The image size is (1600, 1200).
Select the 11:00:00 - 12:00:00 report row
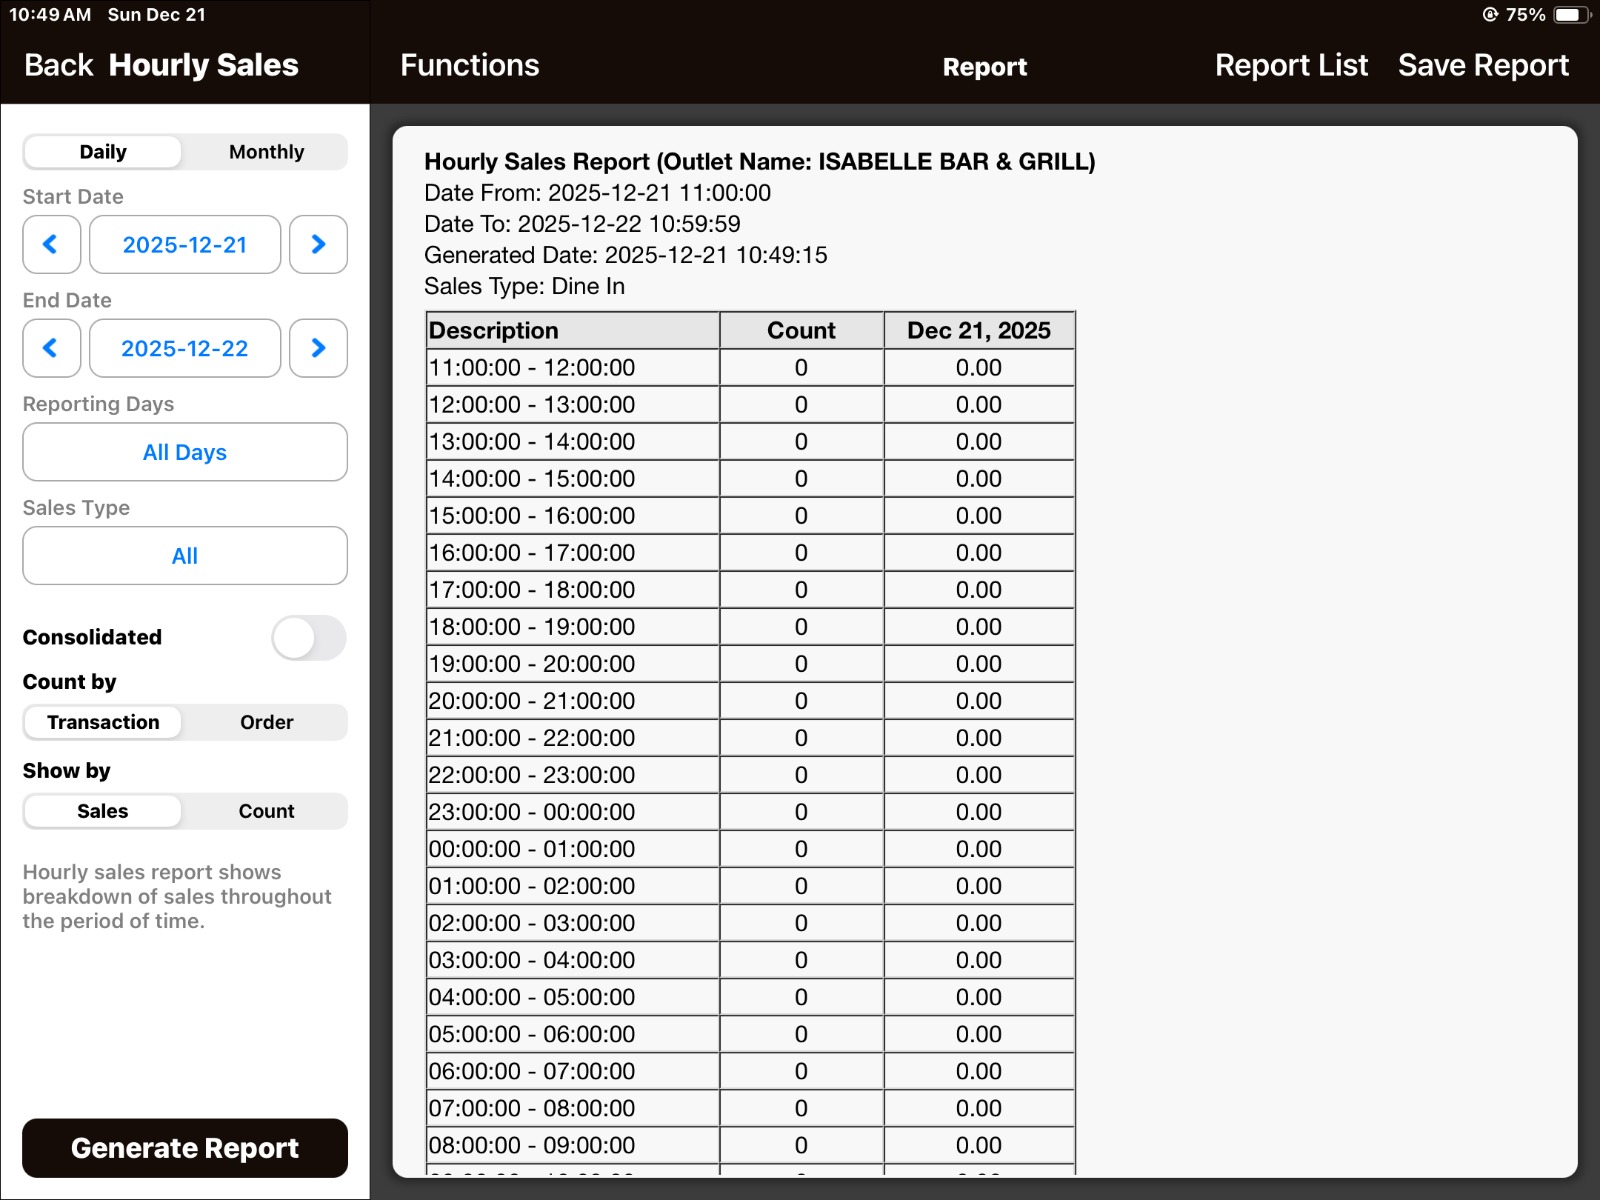(750, 368)
